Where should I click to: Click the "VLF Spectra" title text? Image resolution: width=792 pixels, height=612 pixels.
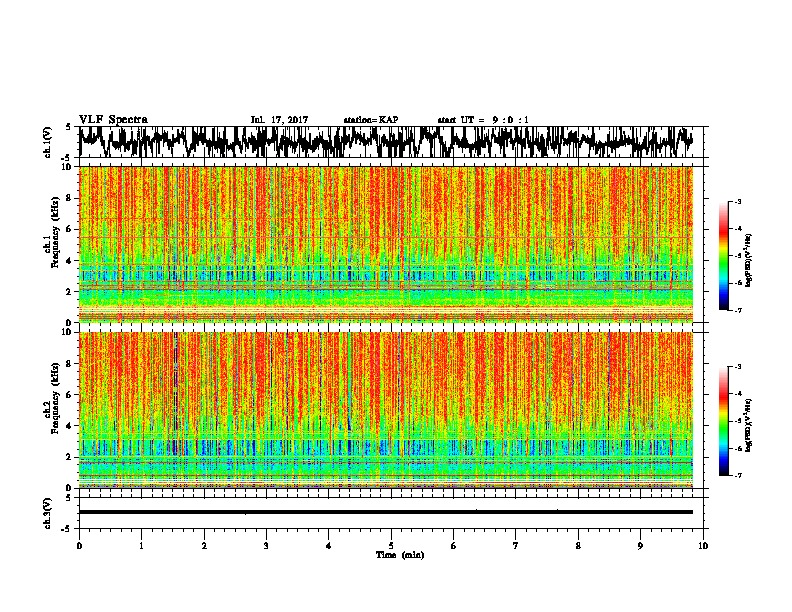[x=113, y=120]
